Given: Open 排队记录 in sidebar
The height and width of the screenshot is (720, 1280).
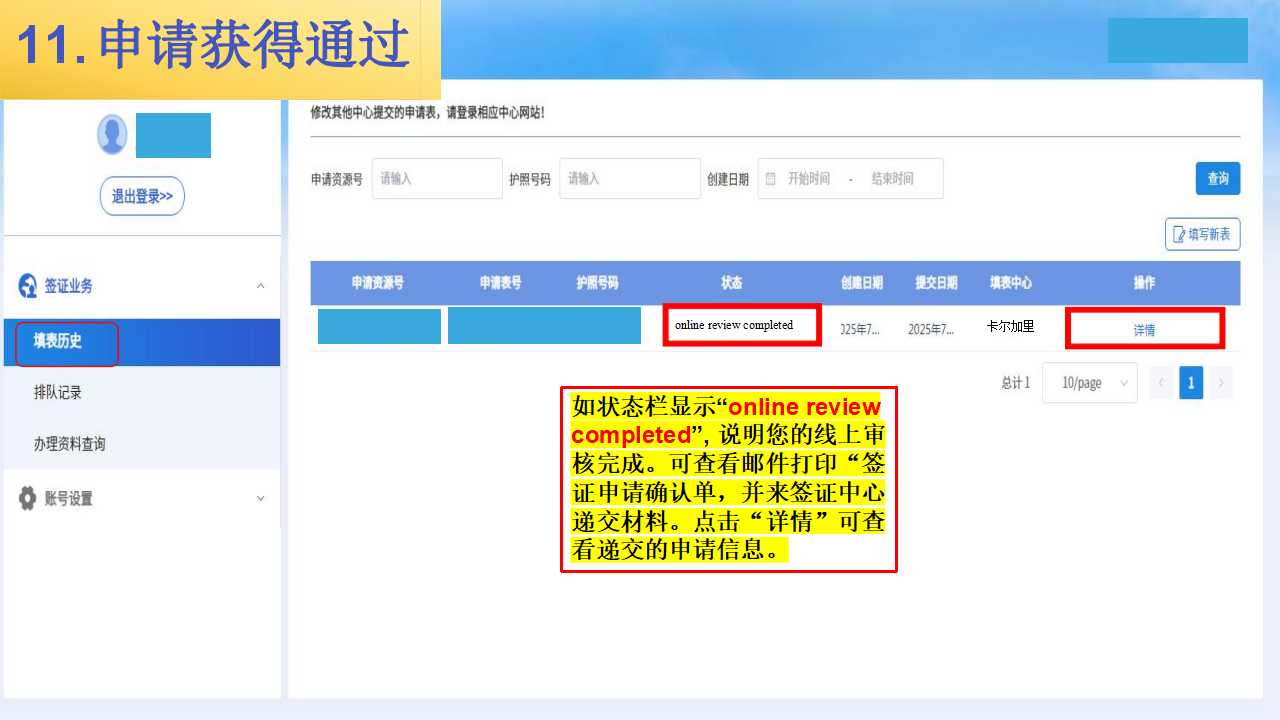Looking at the screenshot, I should 58,393.
